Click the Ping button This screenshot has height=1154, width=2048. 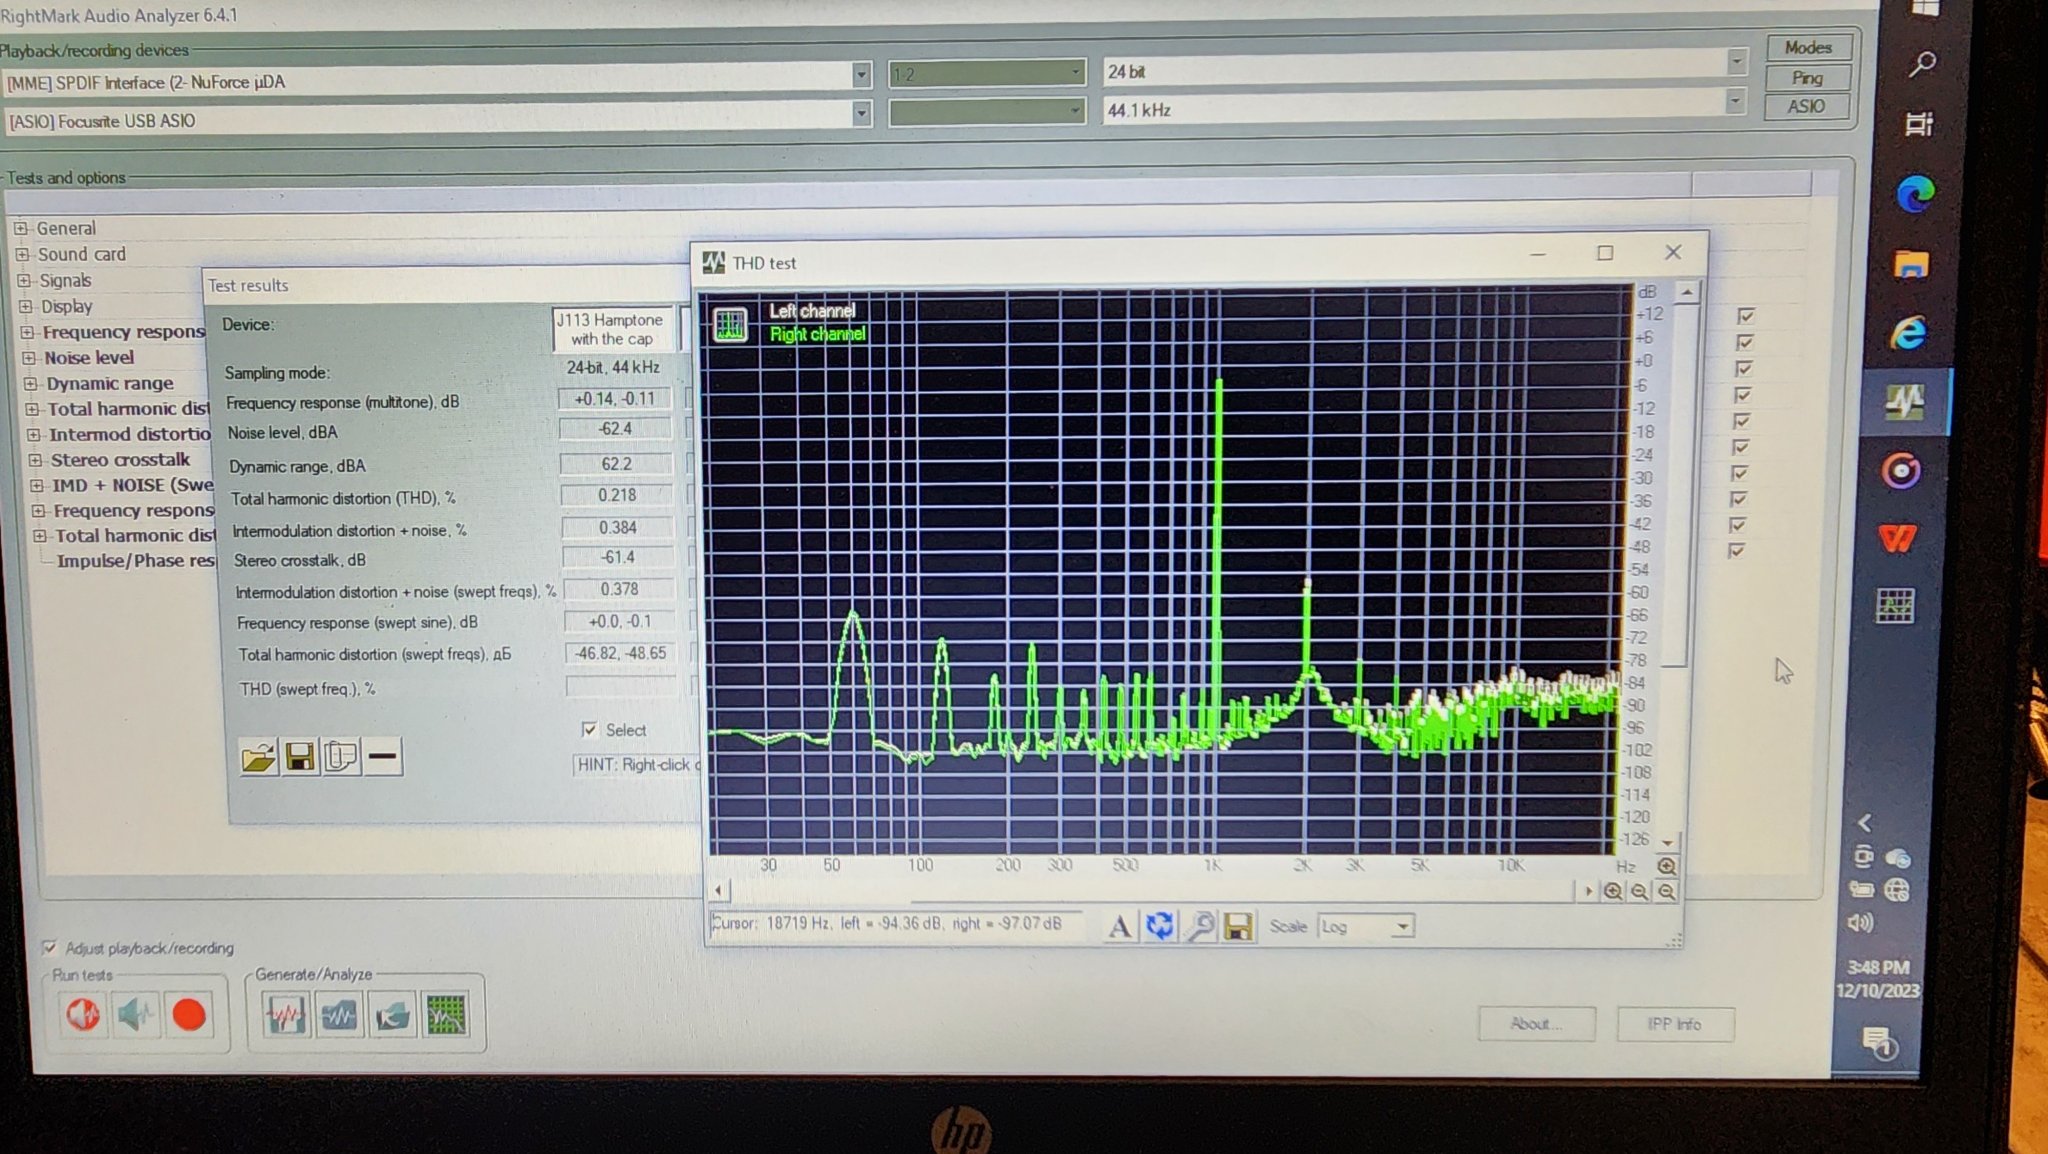coord(1807,77)
